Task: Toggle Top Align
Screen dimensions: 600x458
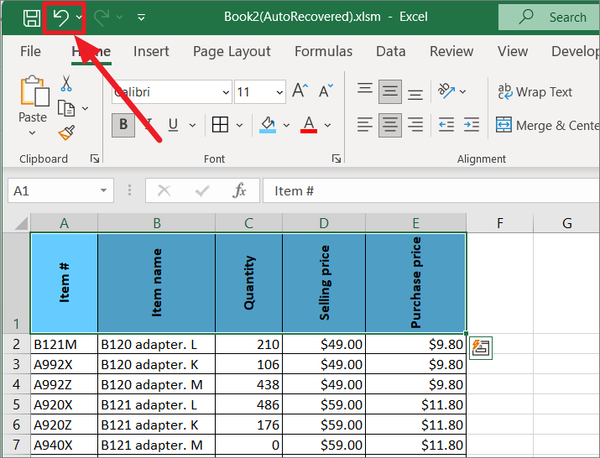Action: [x=365, y=91]
